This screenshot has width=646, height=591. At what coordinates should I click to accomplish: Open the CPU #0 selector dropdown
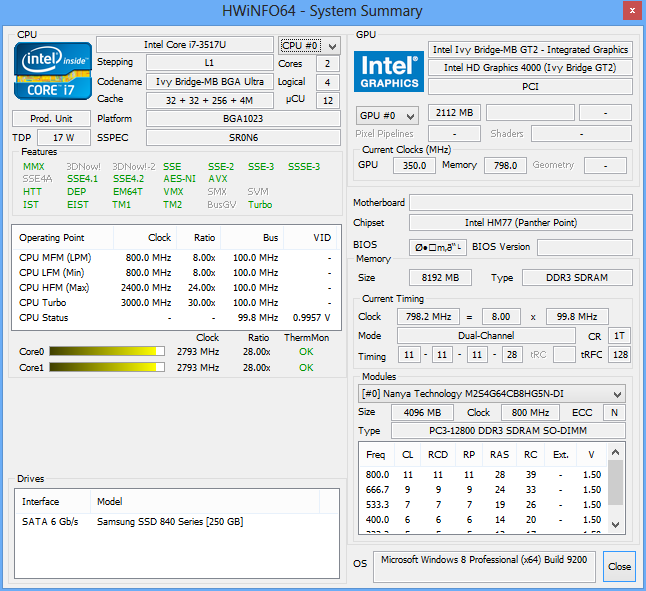pyautogui.click(x=309, y=46)
